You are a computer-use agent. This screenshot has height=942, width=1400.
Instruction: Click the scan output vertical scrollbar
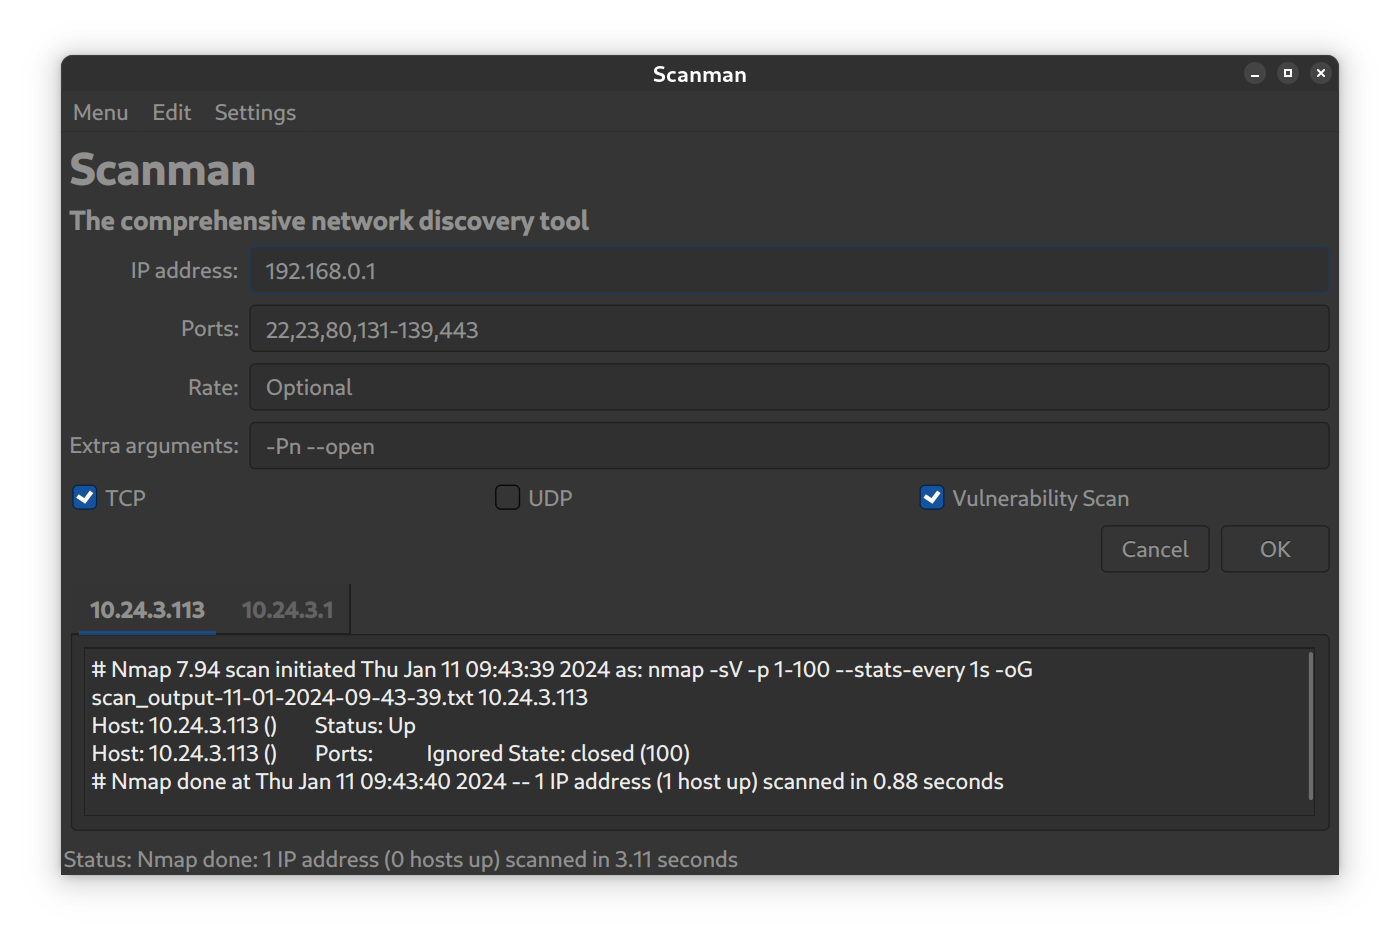1310,726
